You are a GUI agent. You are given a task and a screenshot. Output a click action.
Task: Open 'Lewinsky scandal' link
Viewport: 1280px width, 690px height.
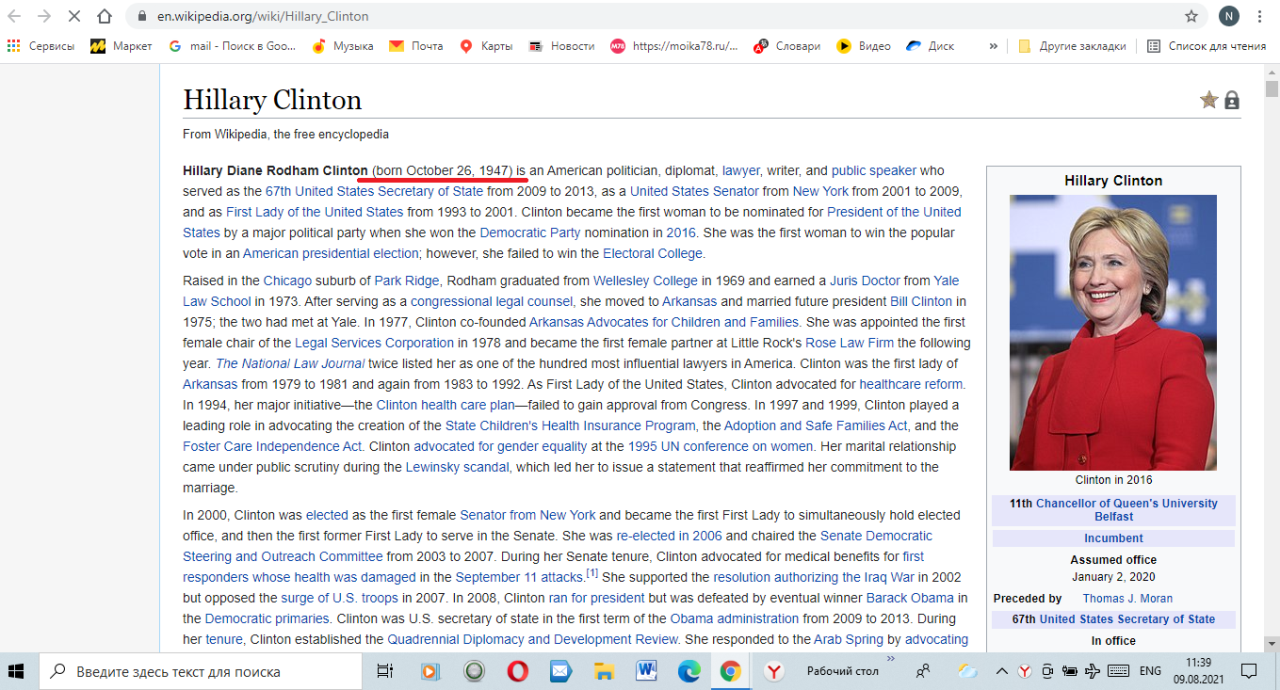click(x=458, y=467)
